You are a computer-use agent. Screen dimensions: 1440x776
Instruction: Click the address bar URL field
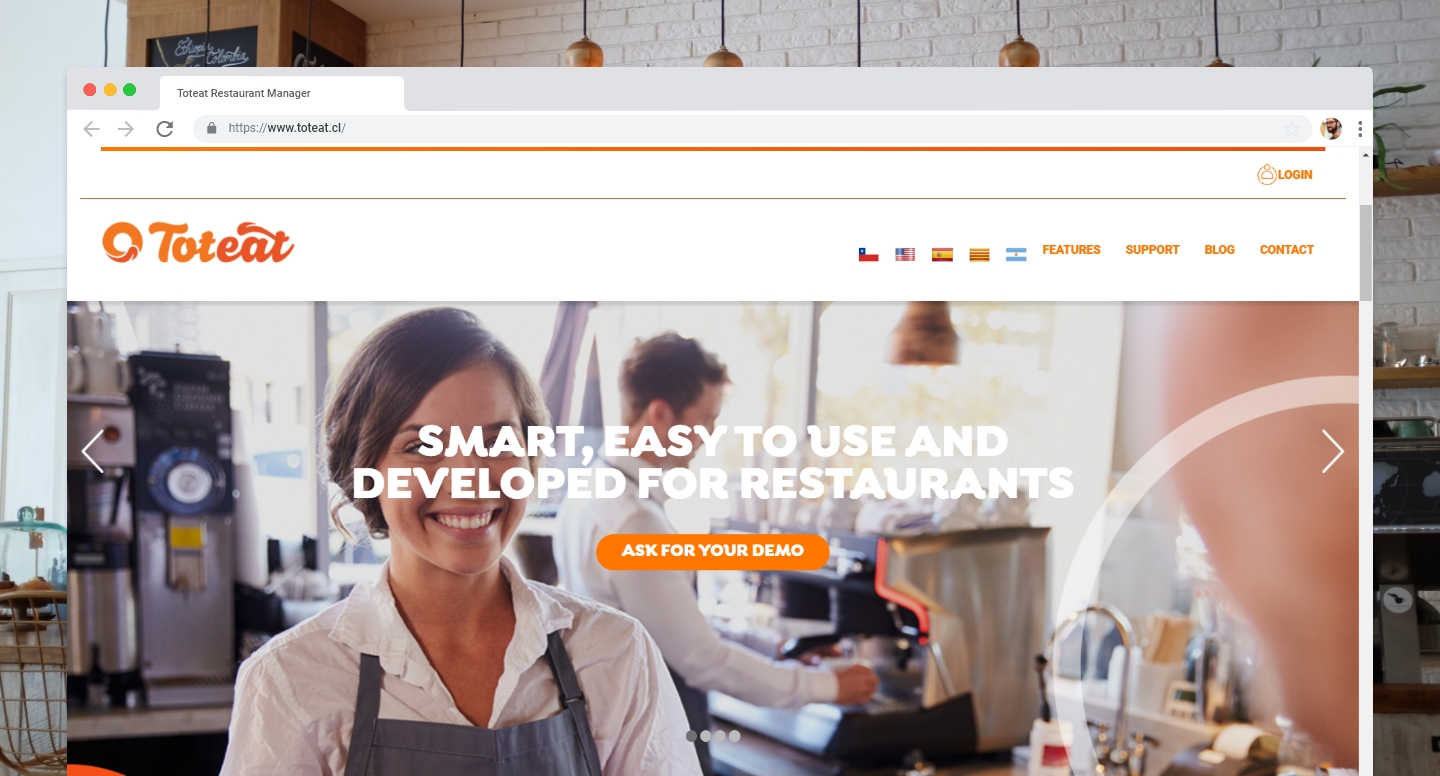coord(750,128)
